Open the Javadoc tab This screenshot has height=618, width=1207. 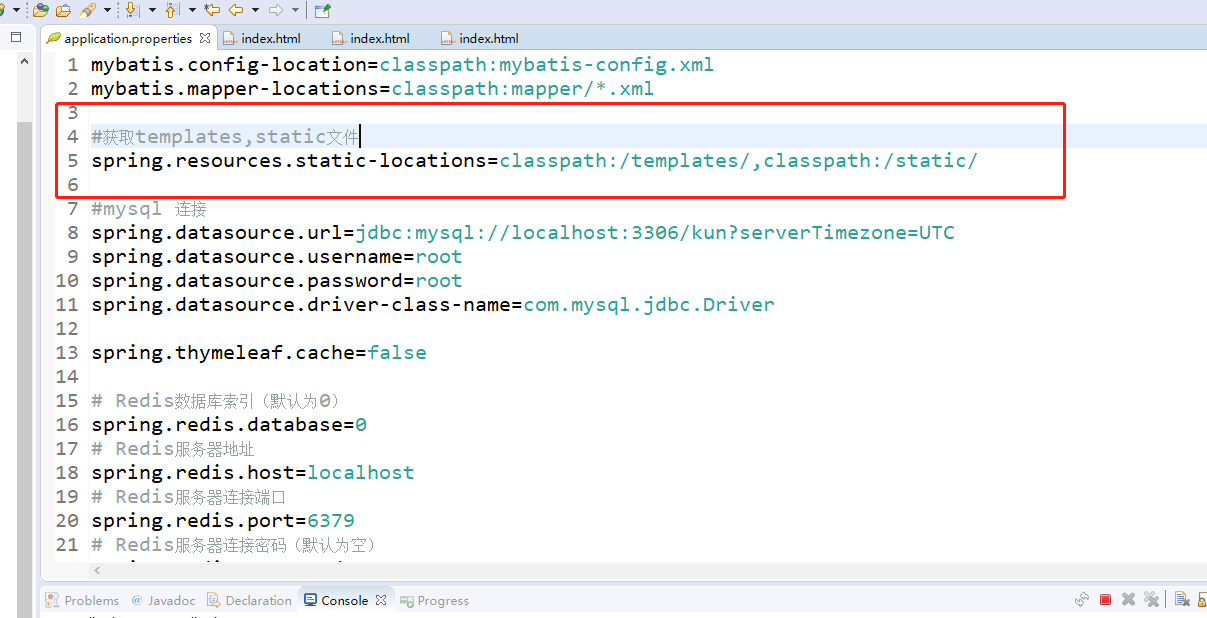point(168,600)
